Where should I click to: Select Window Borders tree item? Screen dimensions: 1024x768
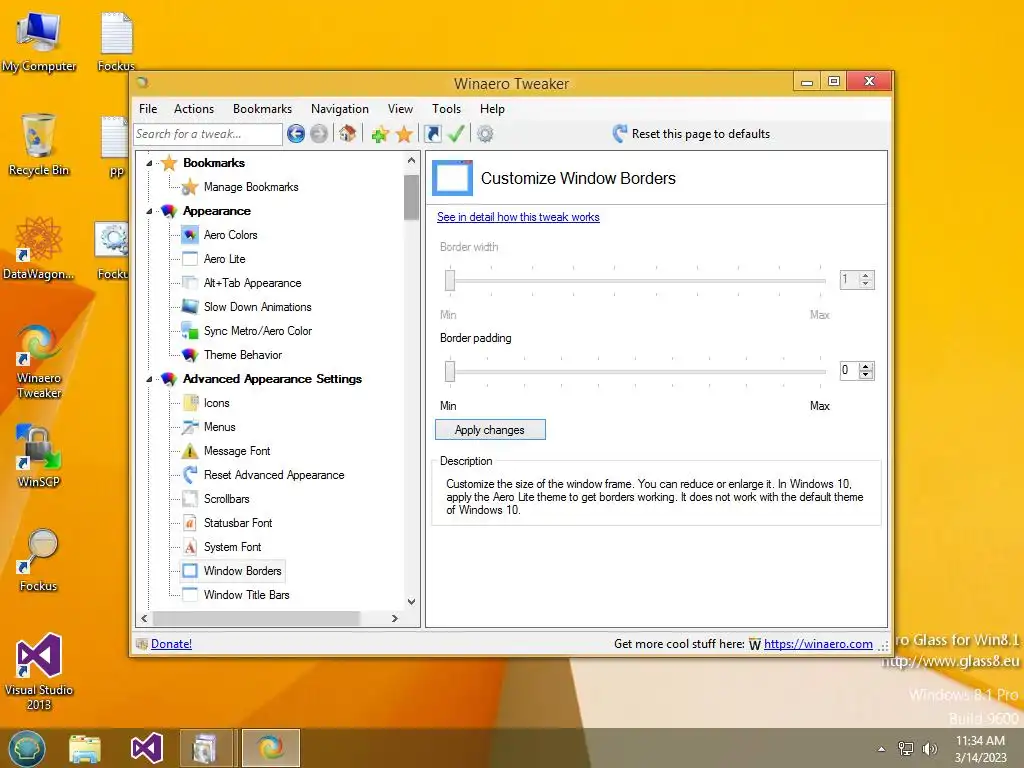coord(242,571)
